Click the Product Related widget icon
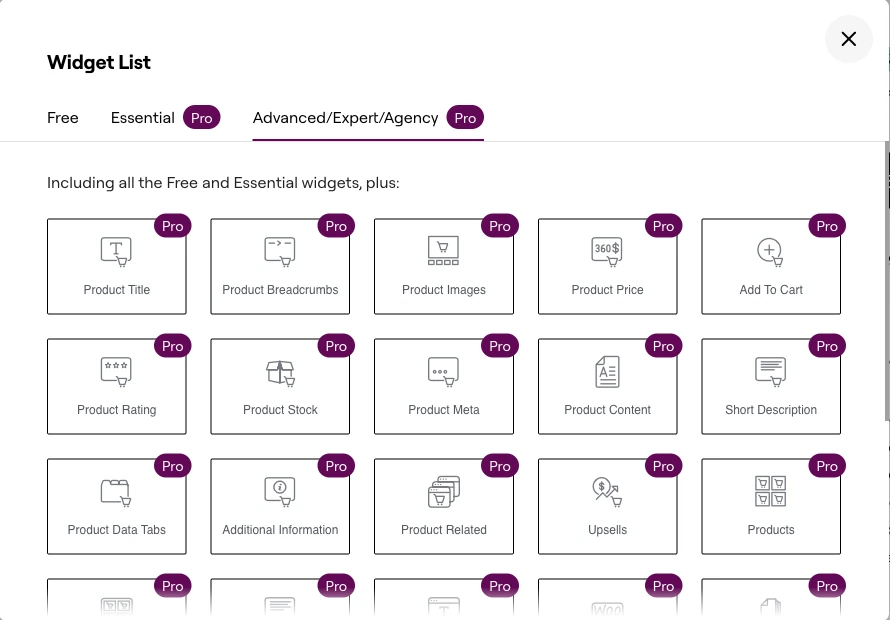 point(443,492)
